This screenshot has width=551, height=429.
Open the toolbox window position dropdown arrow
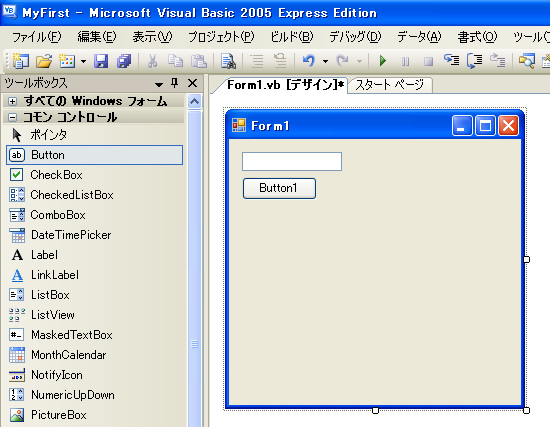click(159, 84)
